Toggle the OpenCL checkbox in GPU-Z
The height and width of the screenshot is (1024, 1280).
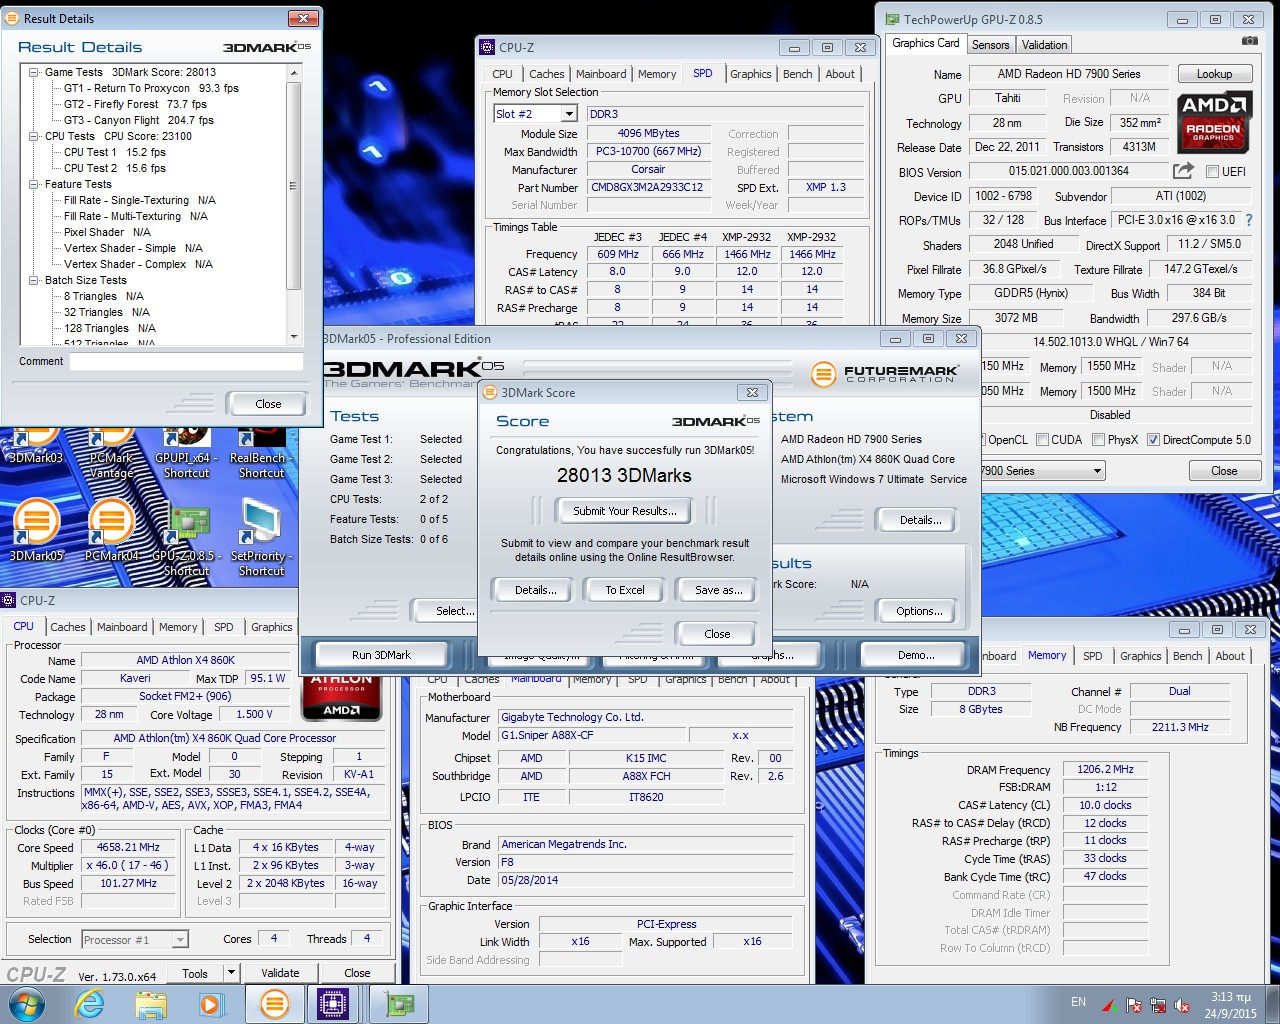980,440
